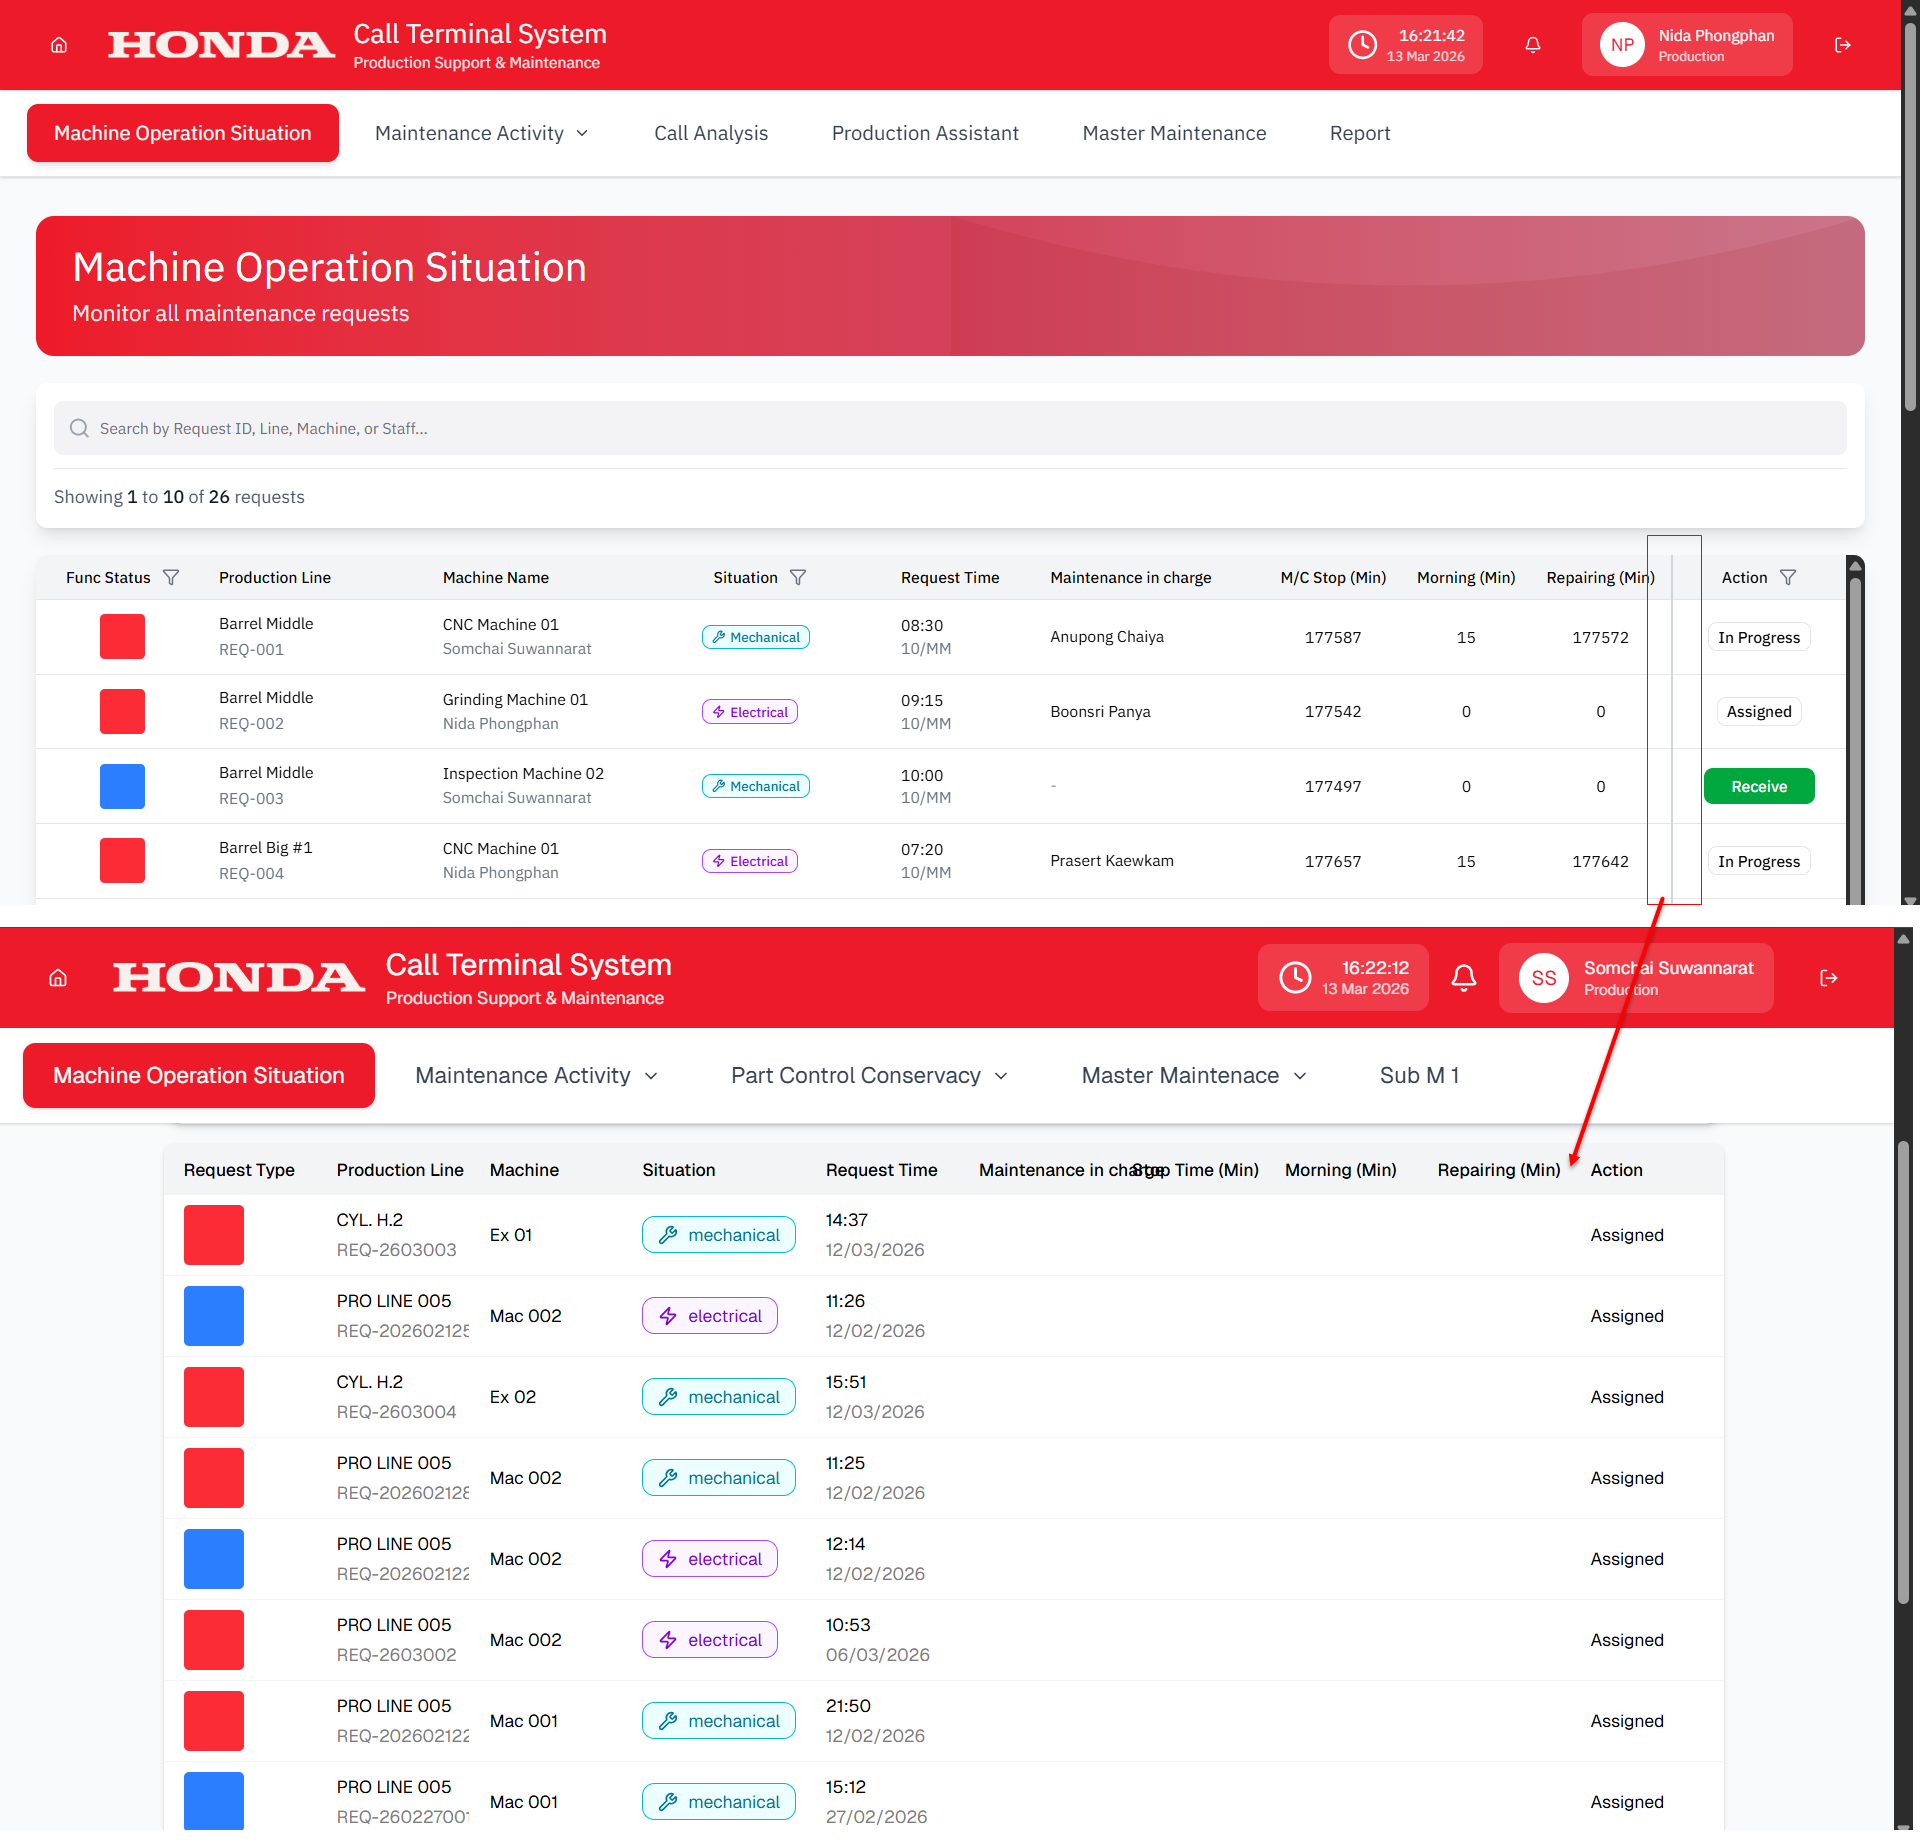Viewport: 1920px width, 1843px height.
Task: Open Situation column filter icon
Action: coord(797,578)
